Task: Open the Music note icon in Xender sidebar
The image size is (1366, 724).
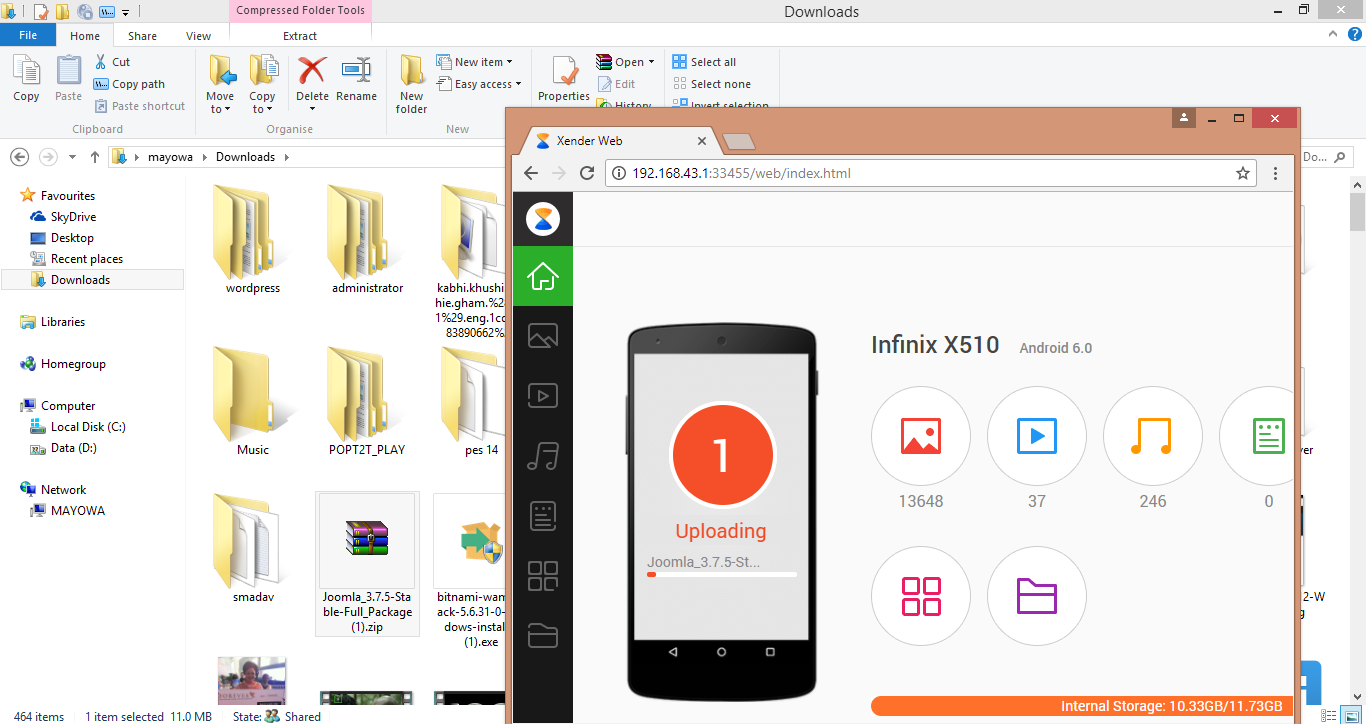Action: 542,456
